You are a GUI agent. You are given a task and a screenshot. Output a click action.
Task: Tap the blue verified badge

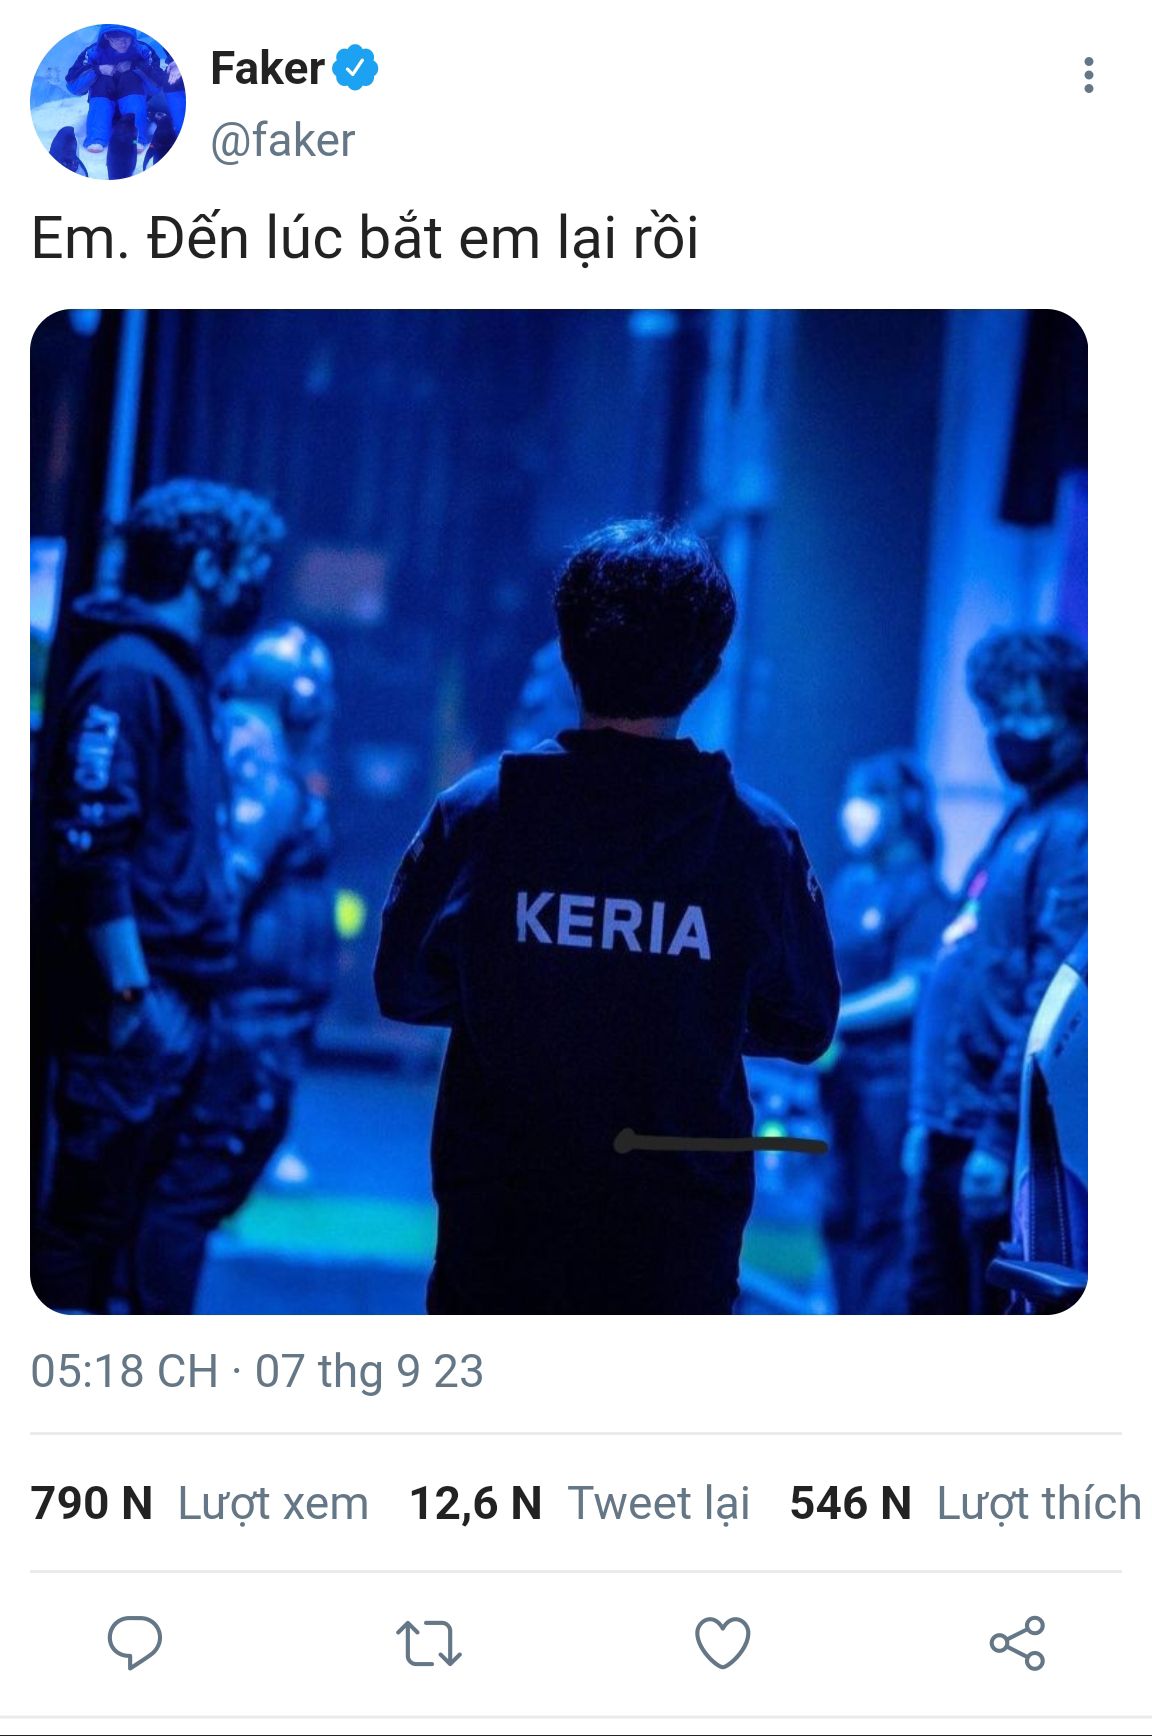(x=355, y=68)
